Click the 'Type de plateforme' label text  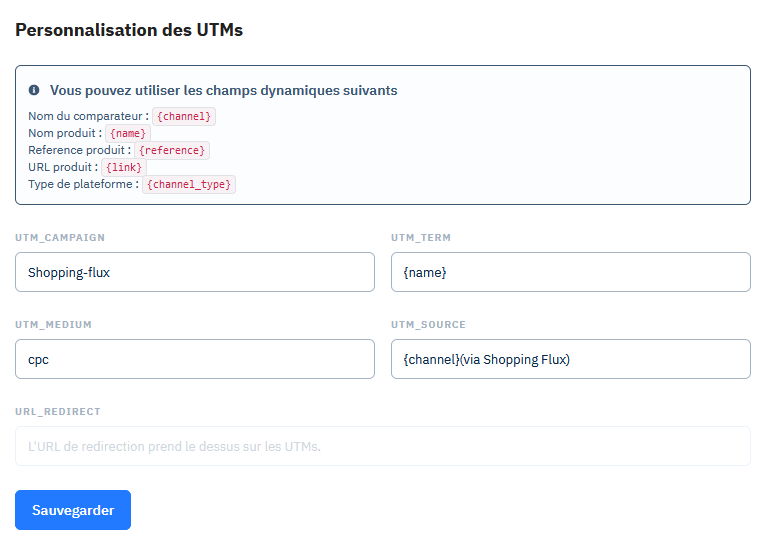pyautogui.click(x=80, y=184)
